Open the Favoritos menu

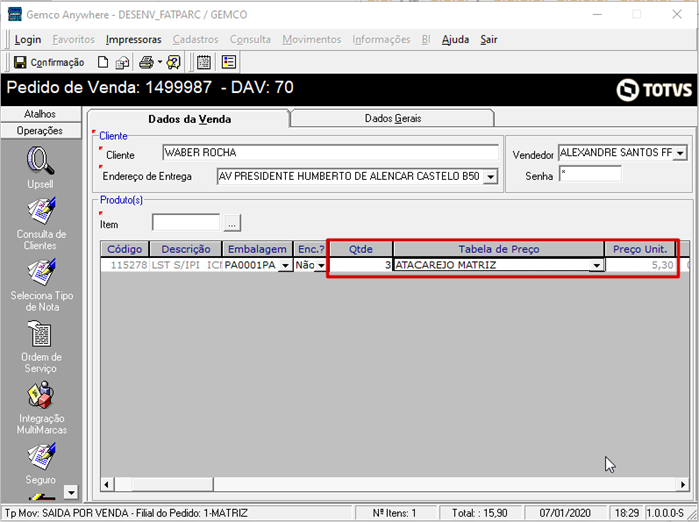[74, 40]
